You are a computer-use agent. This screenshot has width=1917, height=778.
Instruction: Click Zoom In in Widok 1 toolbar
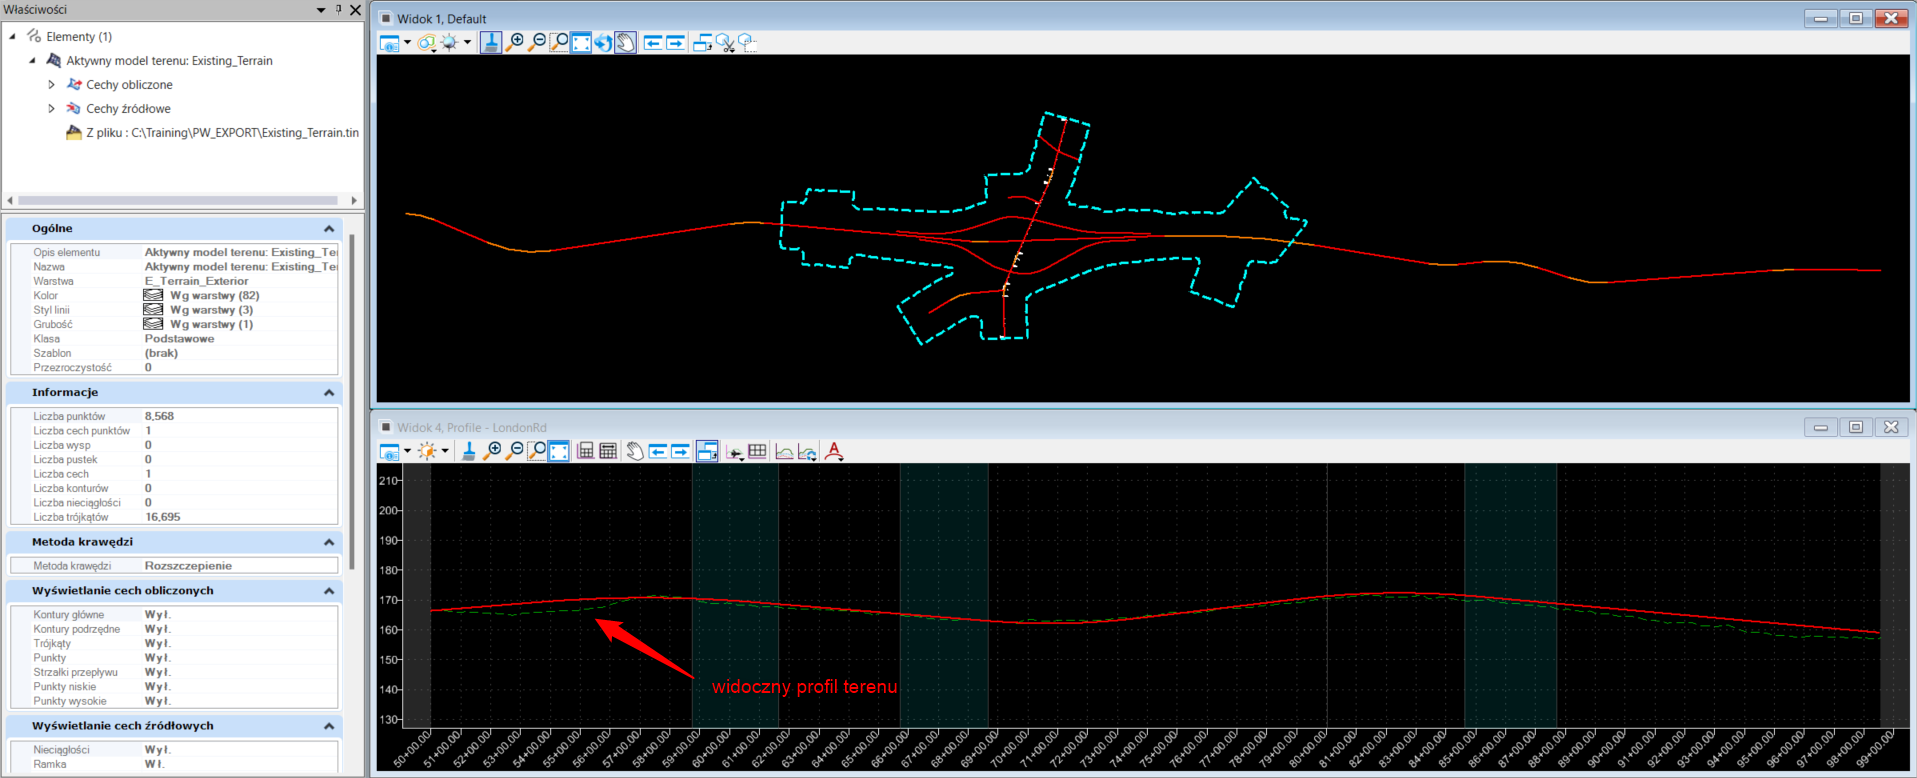point(515,43)
